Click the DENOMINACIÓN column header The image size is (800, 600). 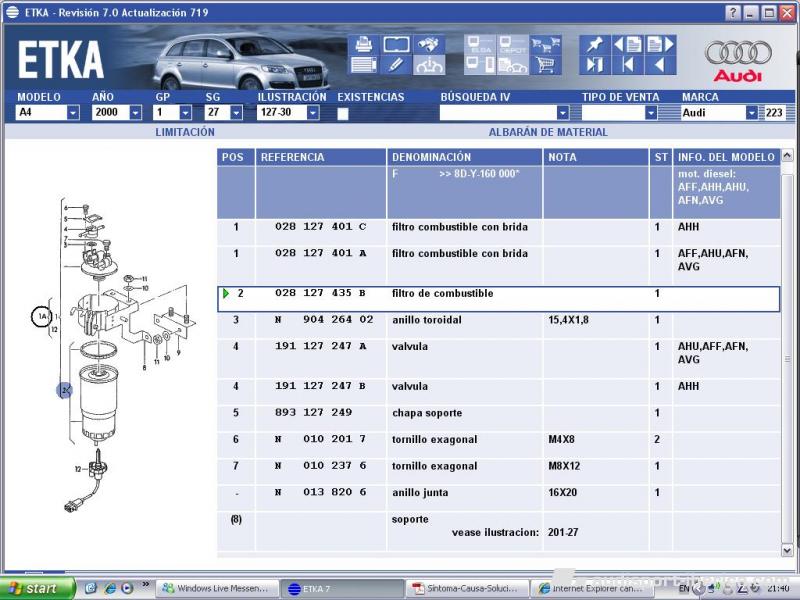point(464,157)
